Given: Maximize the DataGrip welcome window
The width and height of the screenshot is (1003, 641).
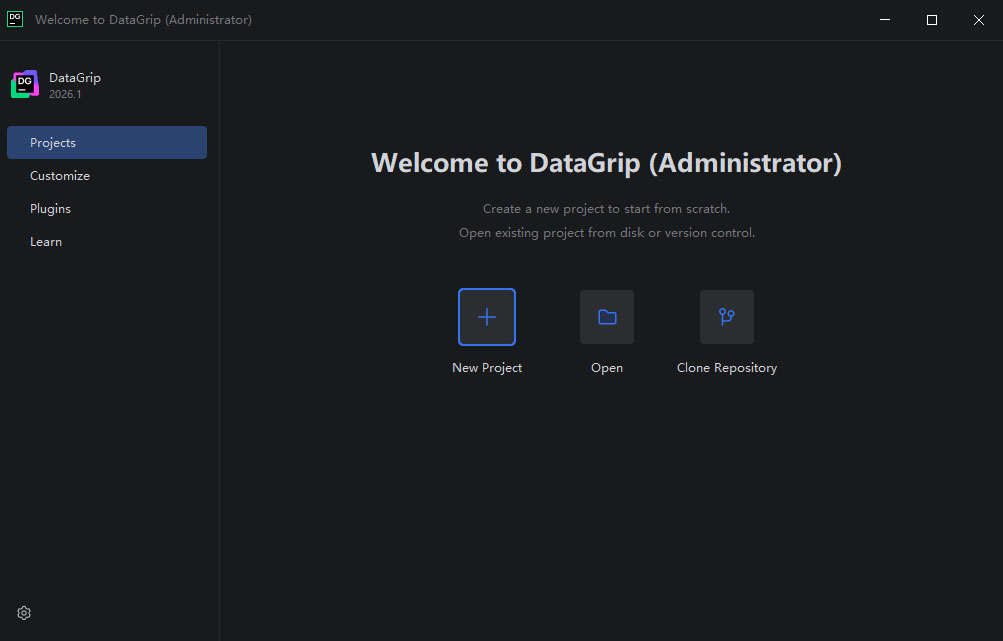Looking at the screenshot, I should (x=932, y=20).
